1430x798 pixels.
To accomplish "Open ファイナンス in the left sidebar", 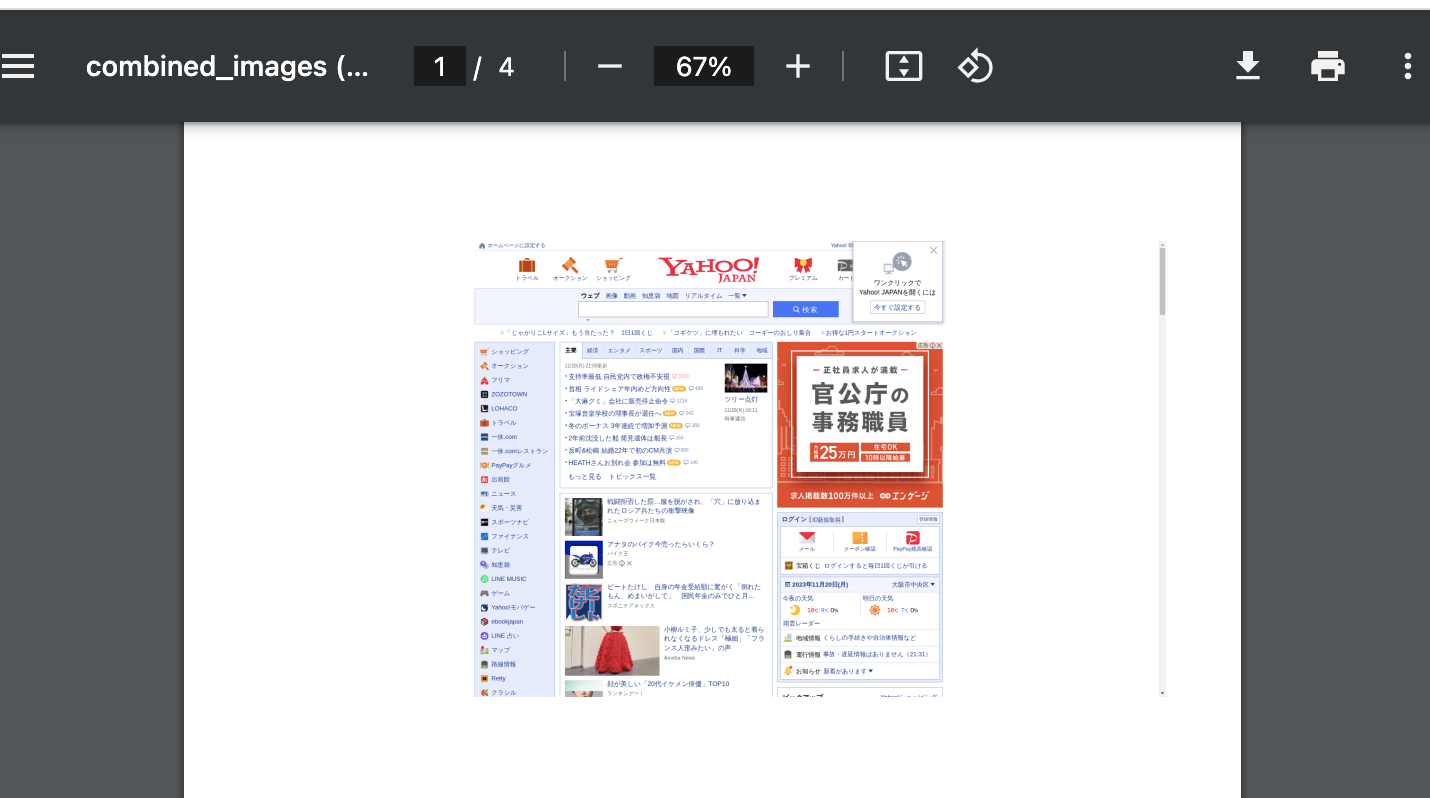I will (509, 536).
